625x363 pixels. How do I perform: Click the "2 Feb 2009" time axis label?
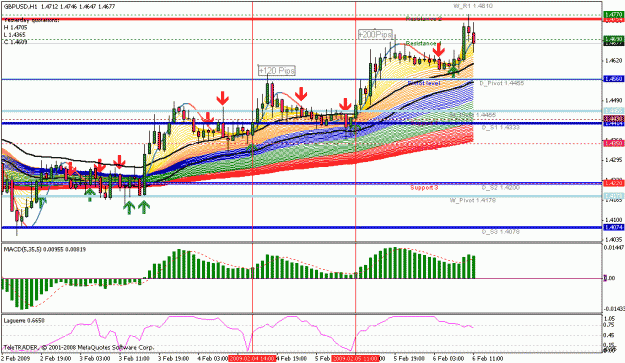pyautogui.click(x=16, y=359)
